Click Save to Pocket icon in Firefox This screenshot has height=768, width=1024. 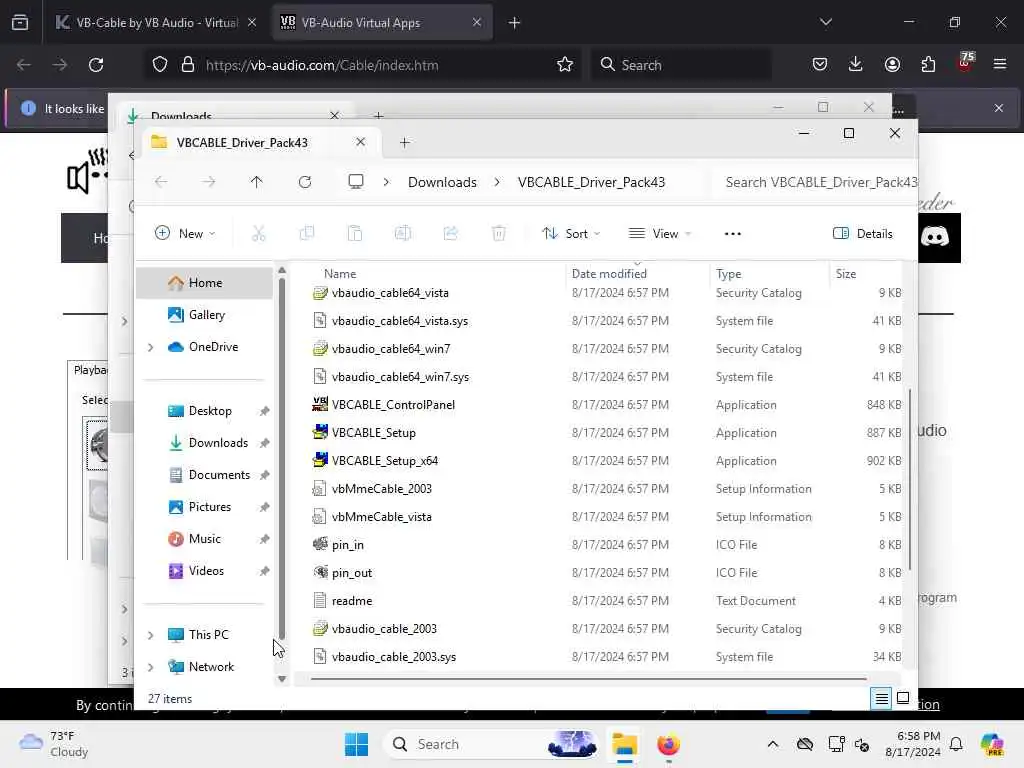pos(820,64)
